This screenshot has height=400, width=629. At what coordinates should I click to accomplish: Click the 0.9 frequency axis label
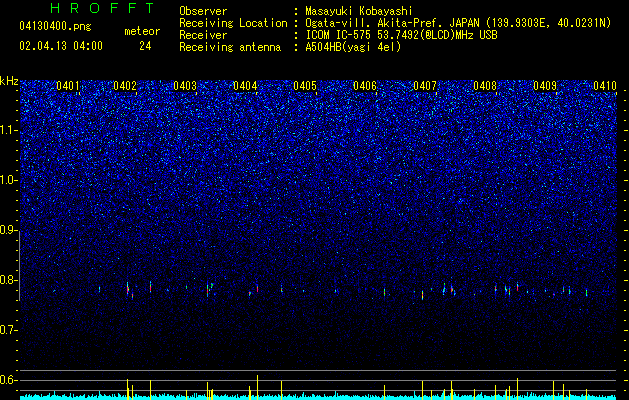click(9, 230)
